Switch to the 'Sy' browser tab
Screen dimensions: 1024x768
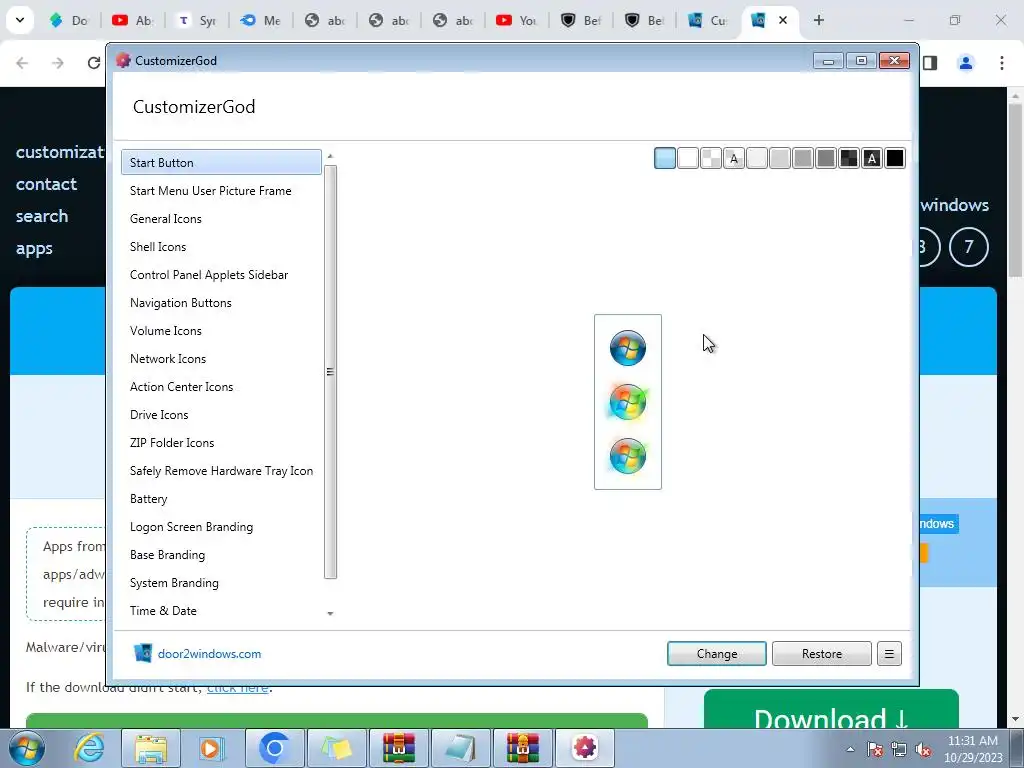(197, 20)
